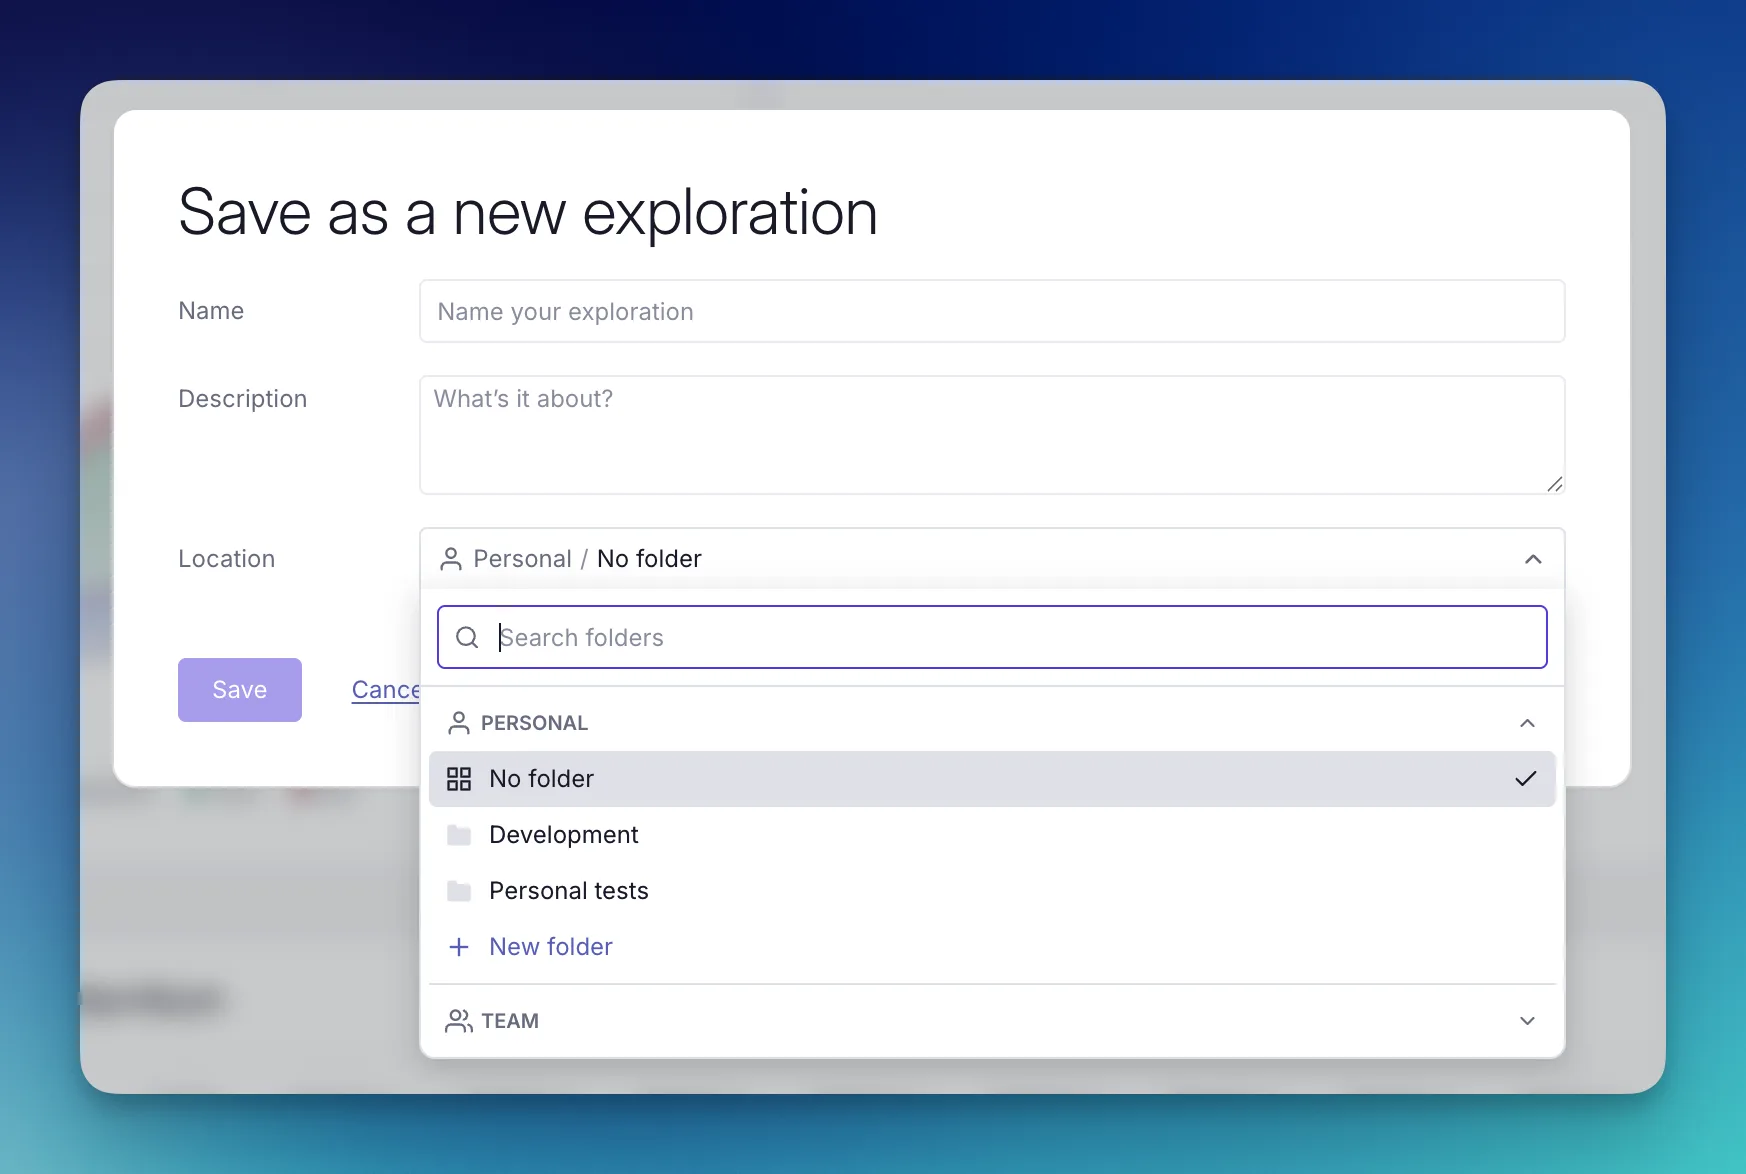Click the TEAM group people icon
This screenshot has height=1174, width=1746.
(459, 1021)
